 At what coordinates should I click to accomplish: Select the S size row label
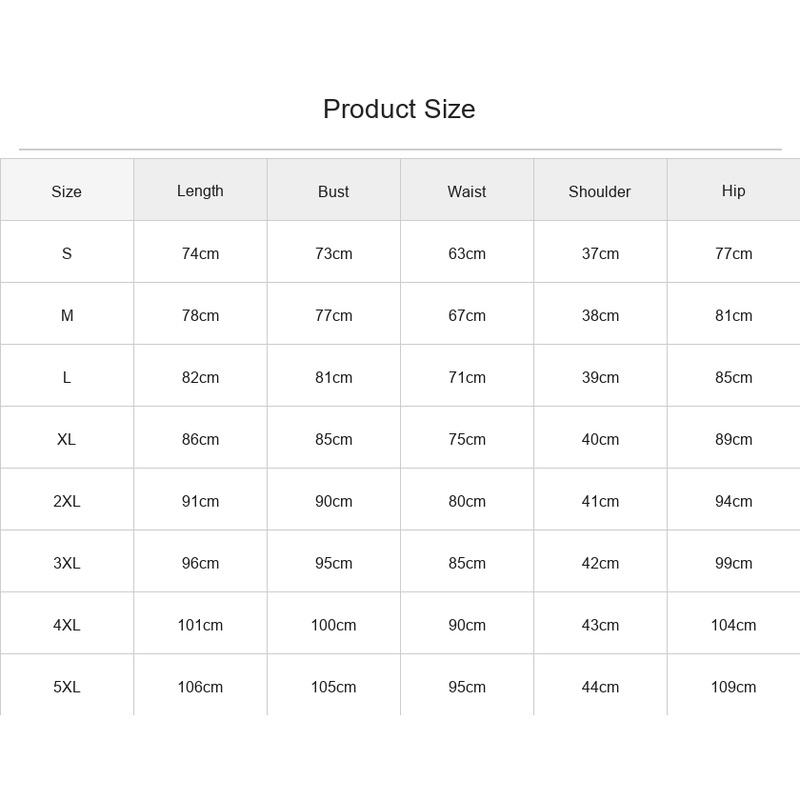coord(67,254)
